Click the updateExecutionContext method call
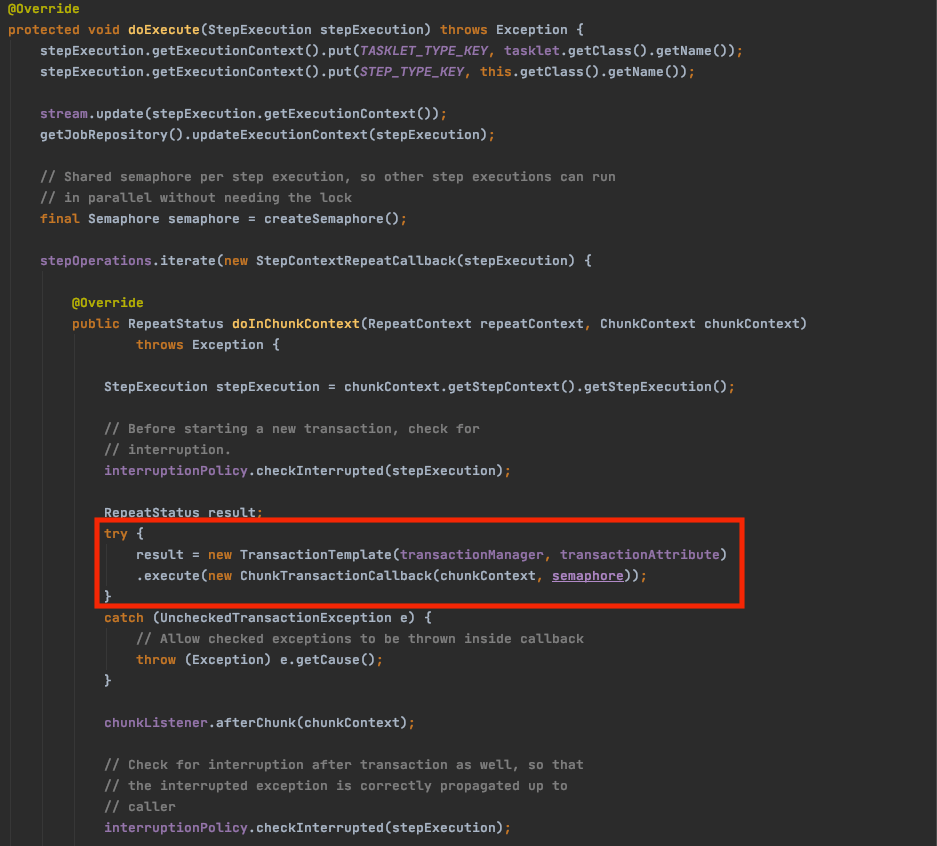Image resolution: width=937 pixels, height=846 pixels. click(280, 134)
